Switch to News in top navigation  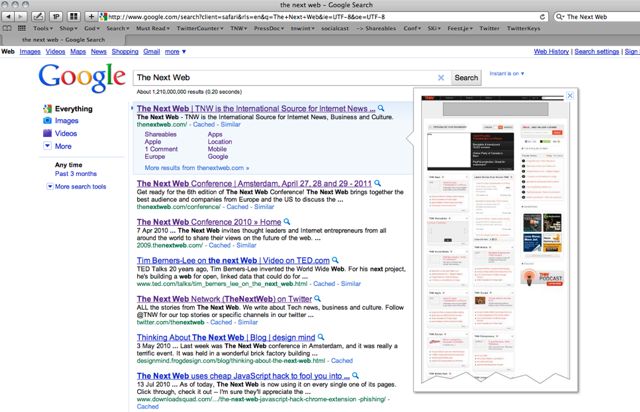(98, 51)
